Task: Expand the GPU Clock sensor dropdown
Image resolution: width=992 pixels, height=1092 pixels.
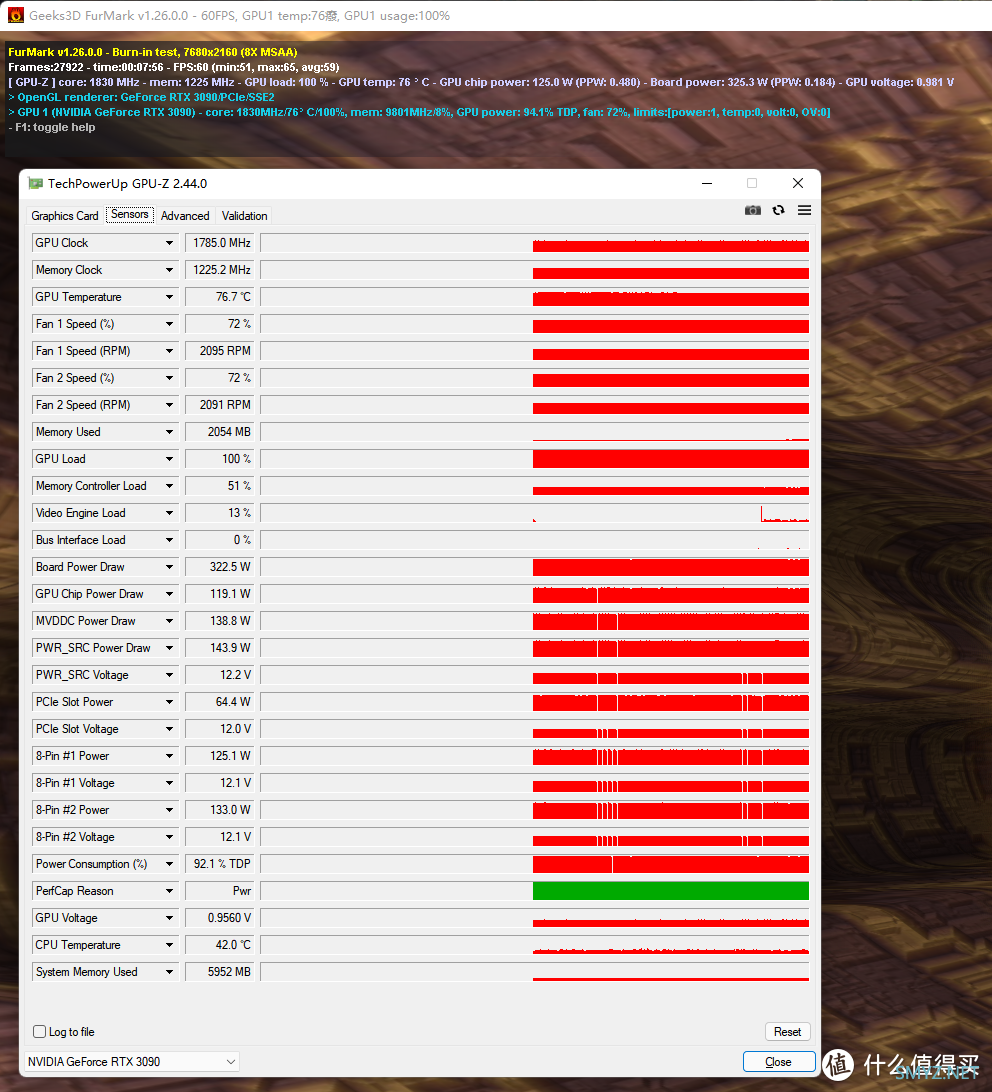Action: [169, 243]
